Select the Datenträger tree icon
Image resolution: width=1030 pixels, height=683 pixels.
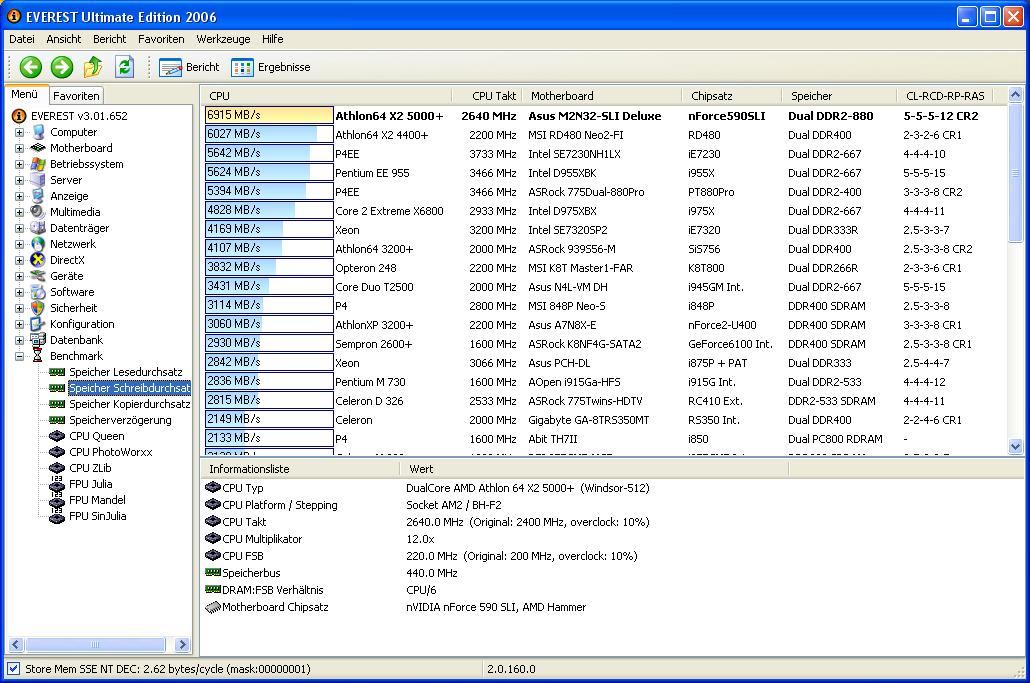pos(39,228)
